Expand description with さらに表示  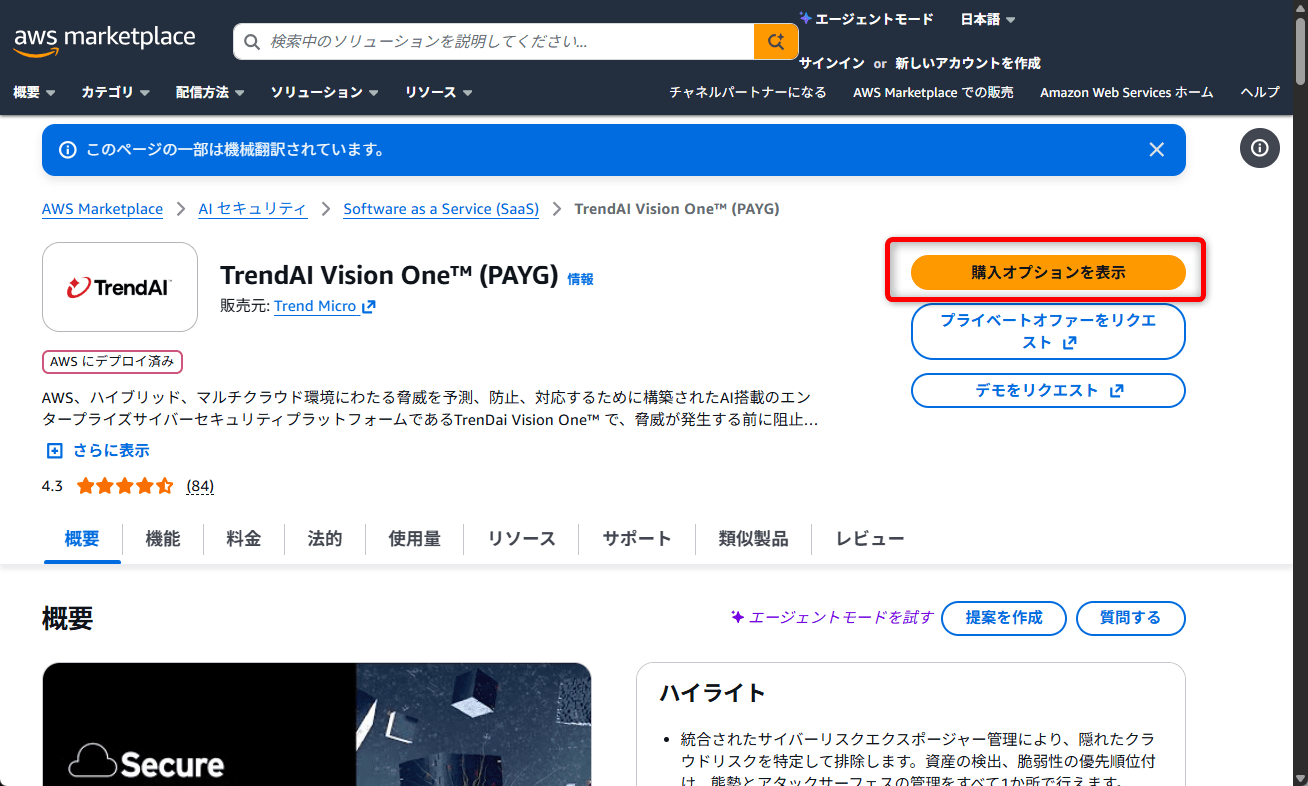pos(99,451)
